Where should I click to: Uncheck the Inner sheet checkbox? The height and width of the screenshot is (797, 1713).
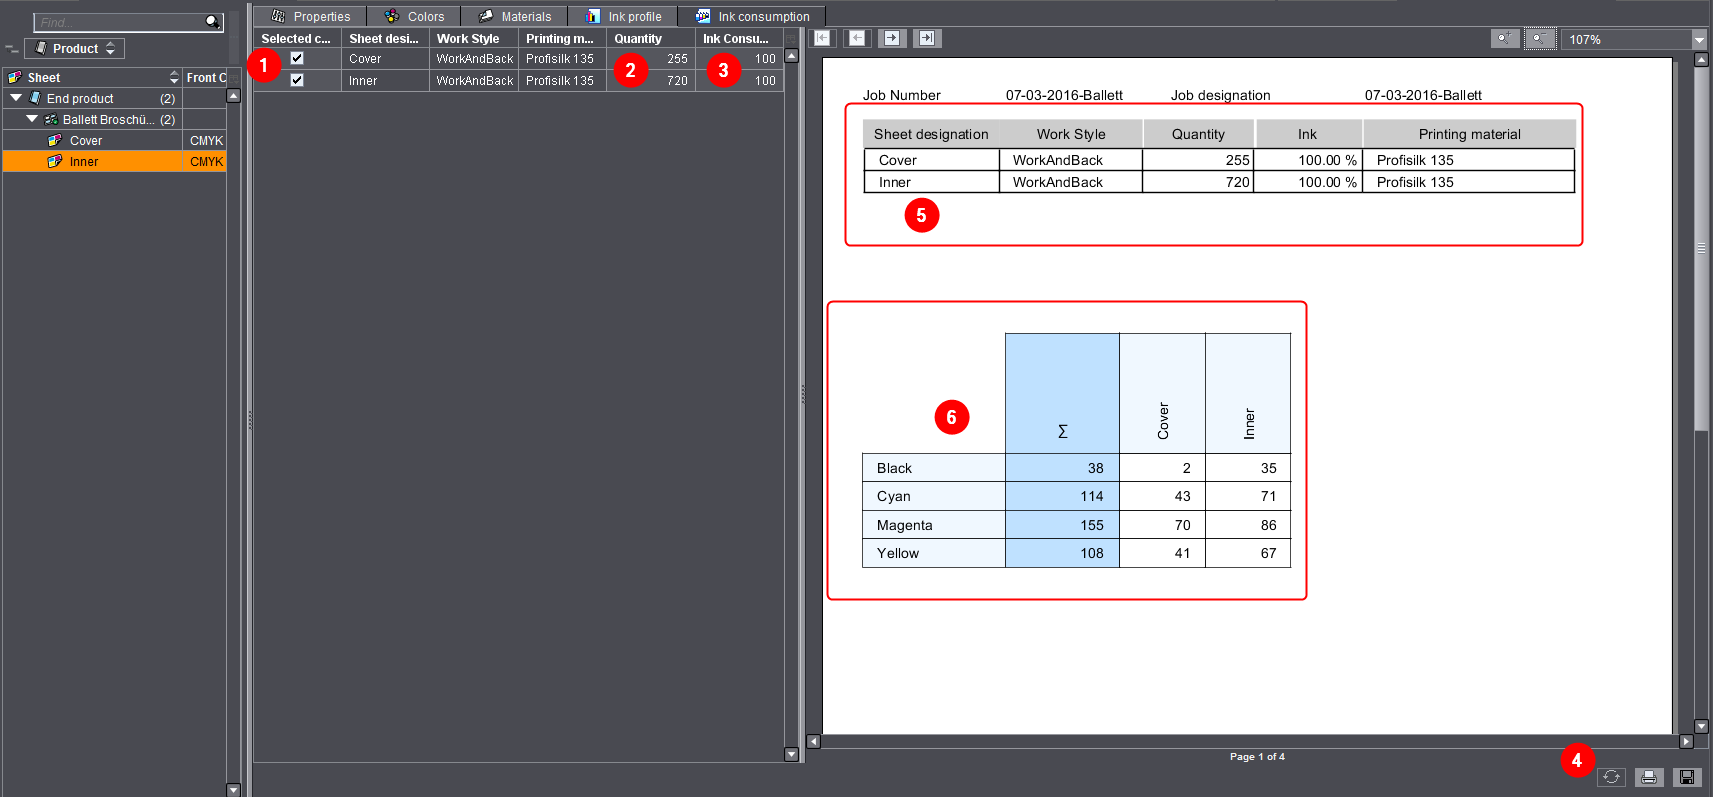coord(297,80)
